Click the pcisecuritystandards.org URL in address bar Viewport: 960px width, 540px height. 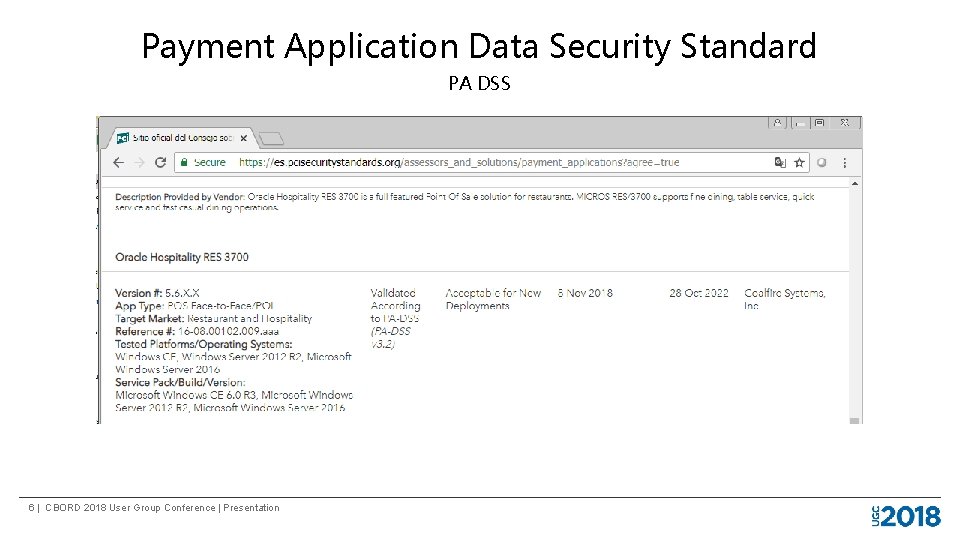459,162
